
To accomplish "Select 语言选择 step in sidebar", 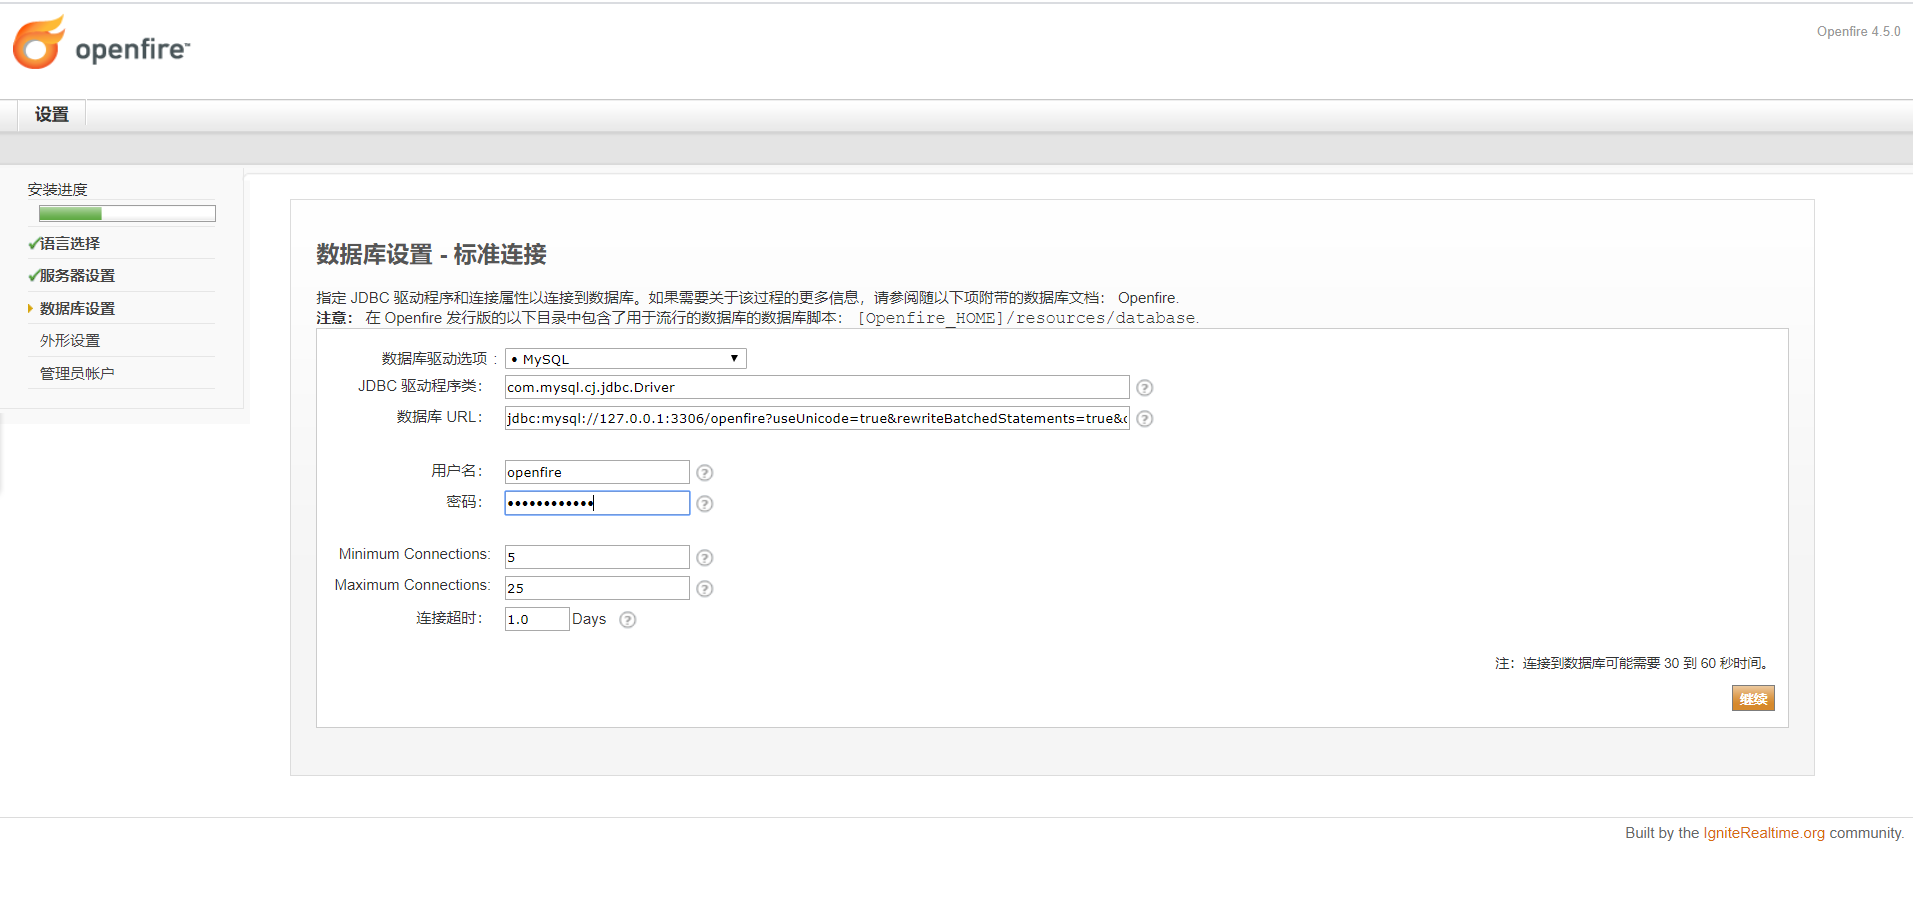I will click(x=70, y=243).
